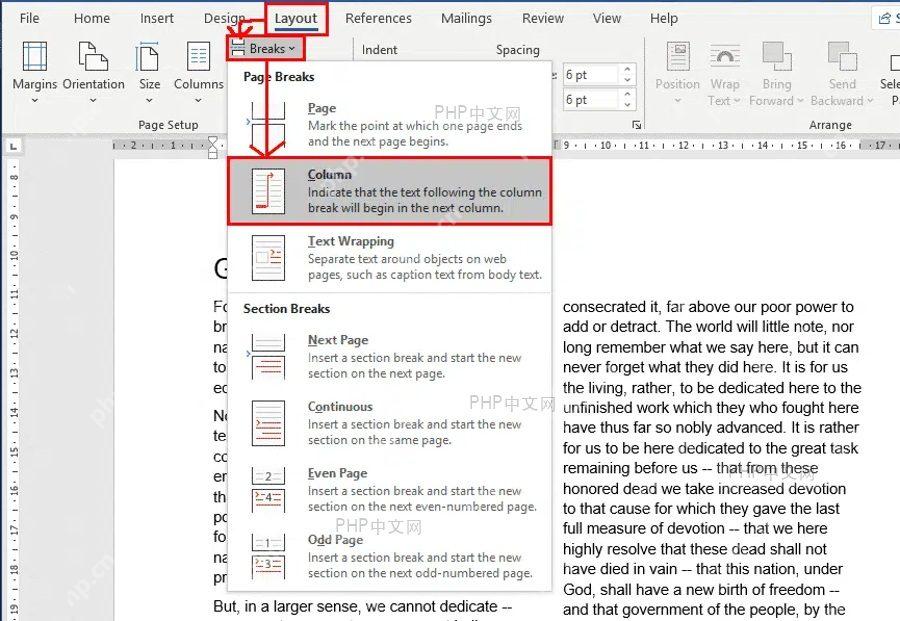Open the File tab
The height and width of the screenshot is (621, 900).
pyautogui.click(x=29, y=18)
